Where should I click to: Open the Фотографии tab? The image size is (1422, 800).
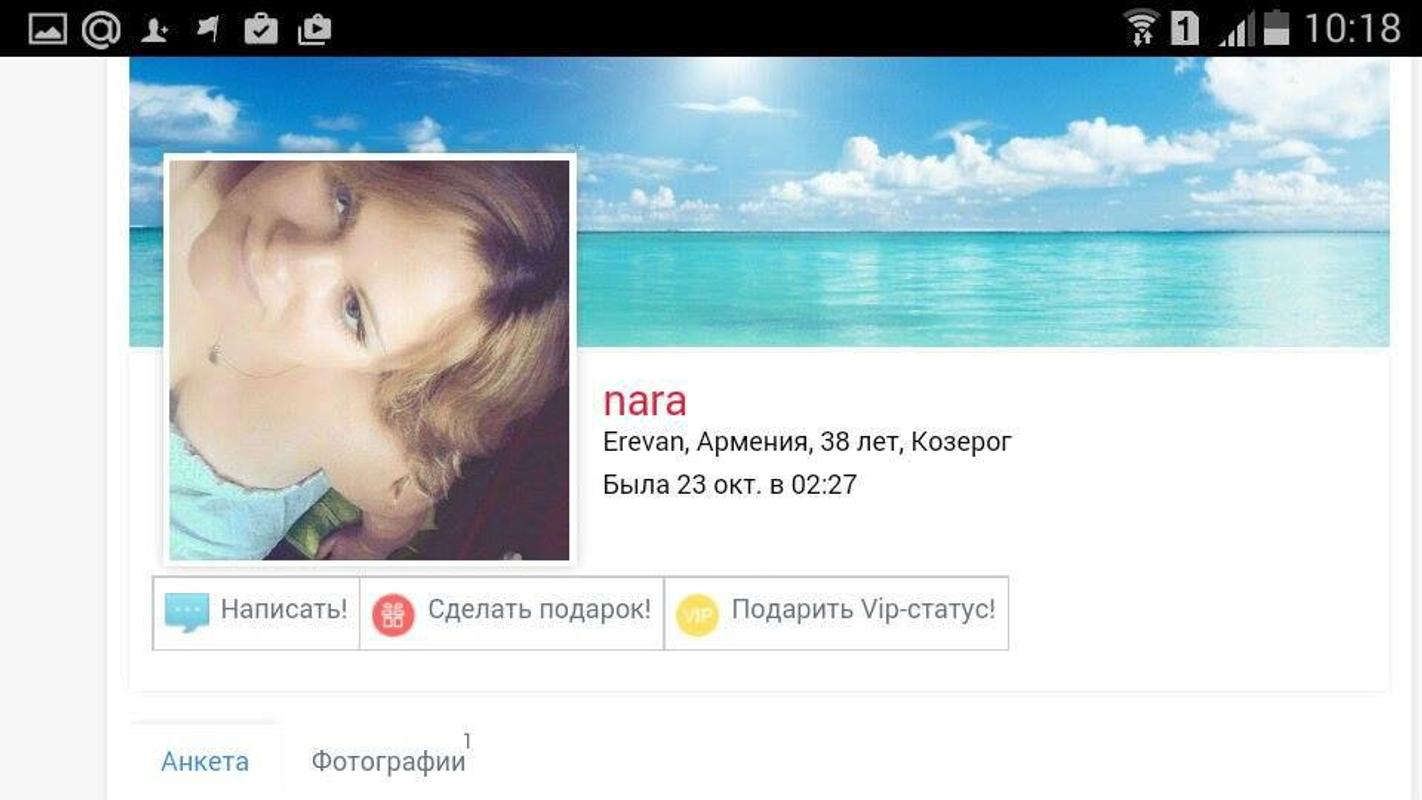(389, 762)
